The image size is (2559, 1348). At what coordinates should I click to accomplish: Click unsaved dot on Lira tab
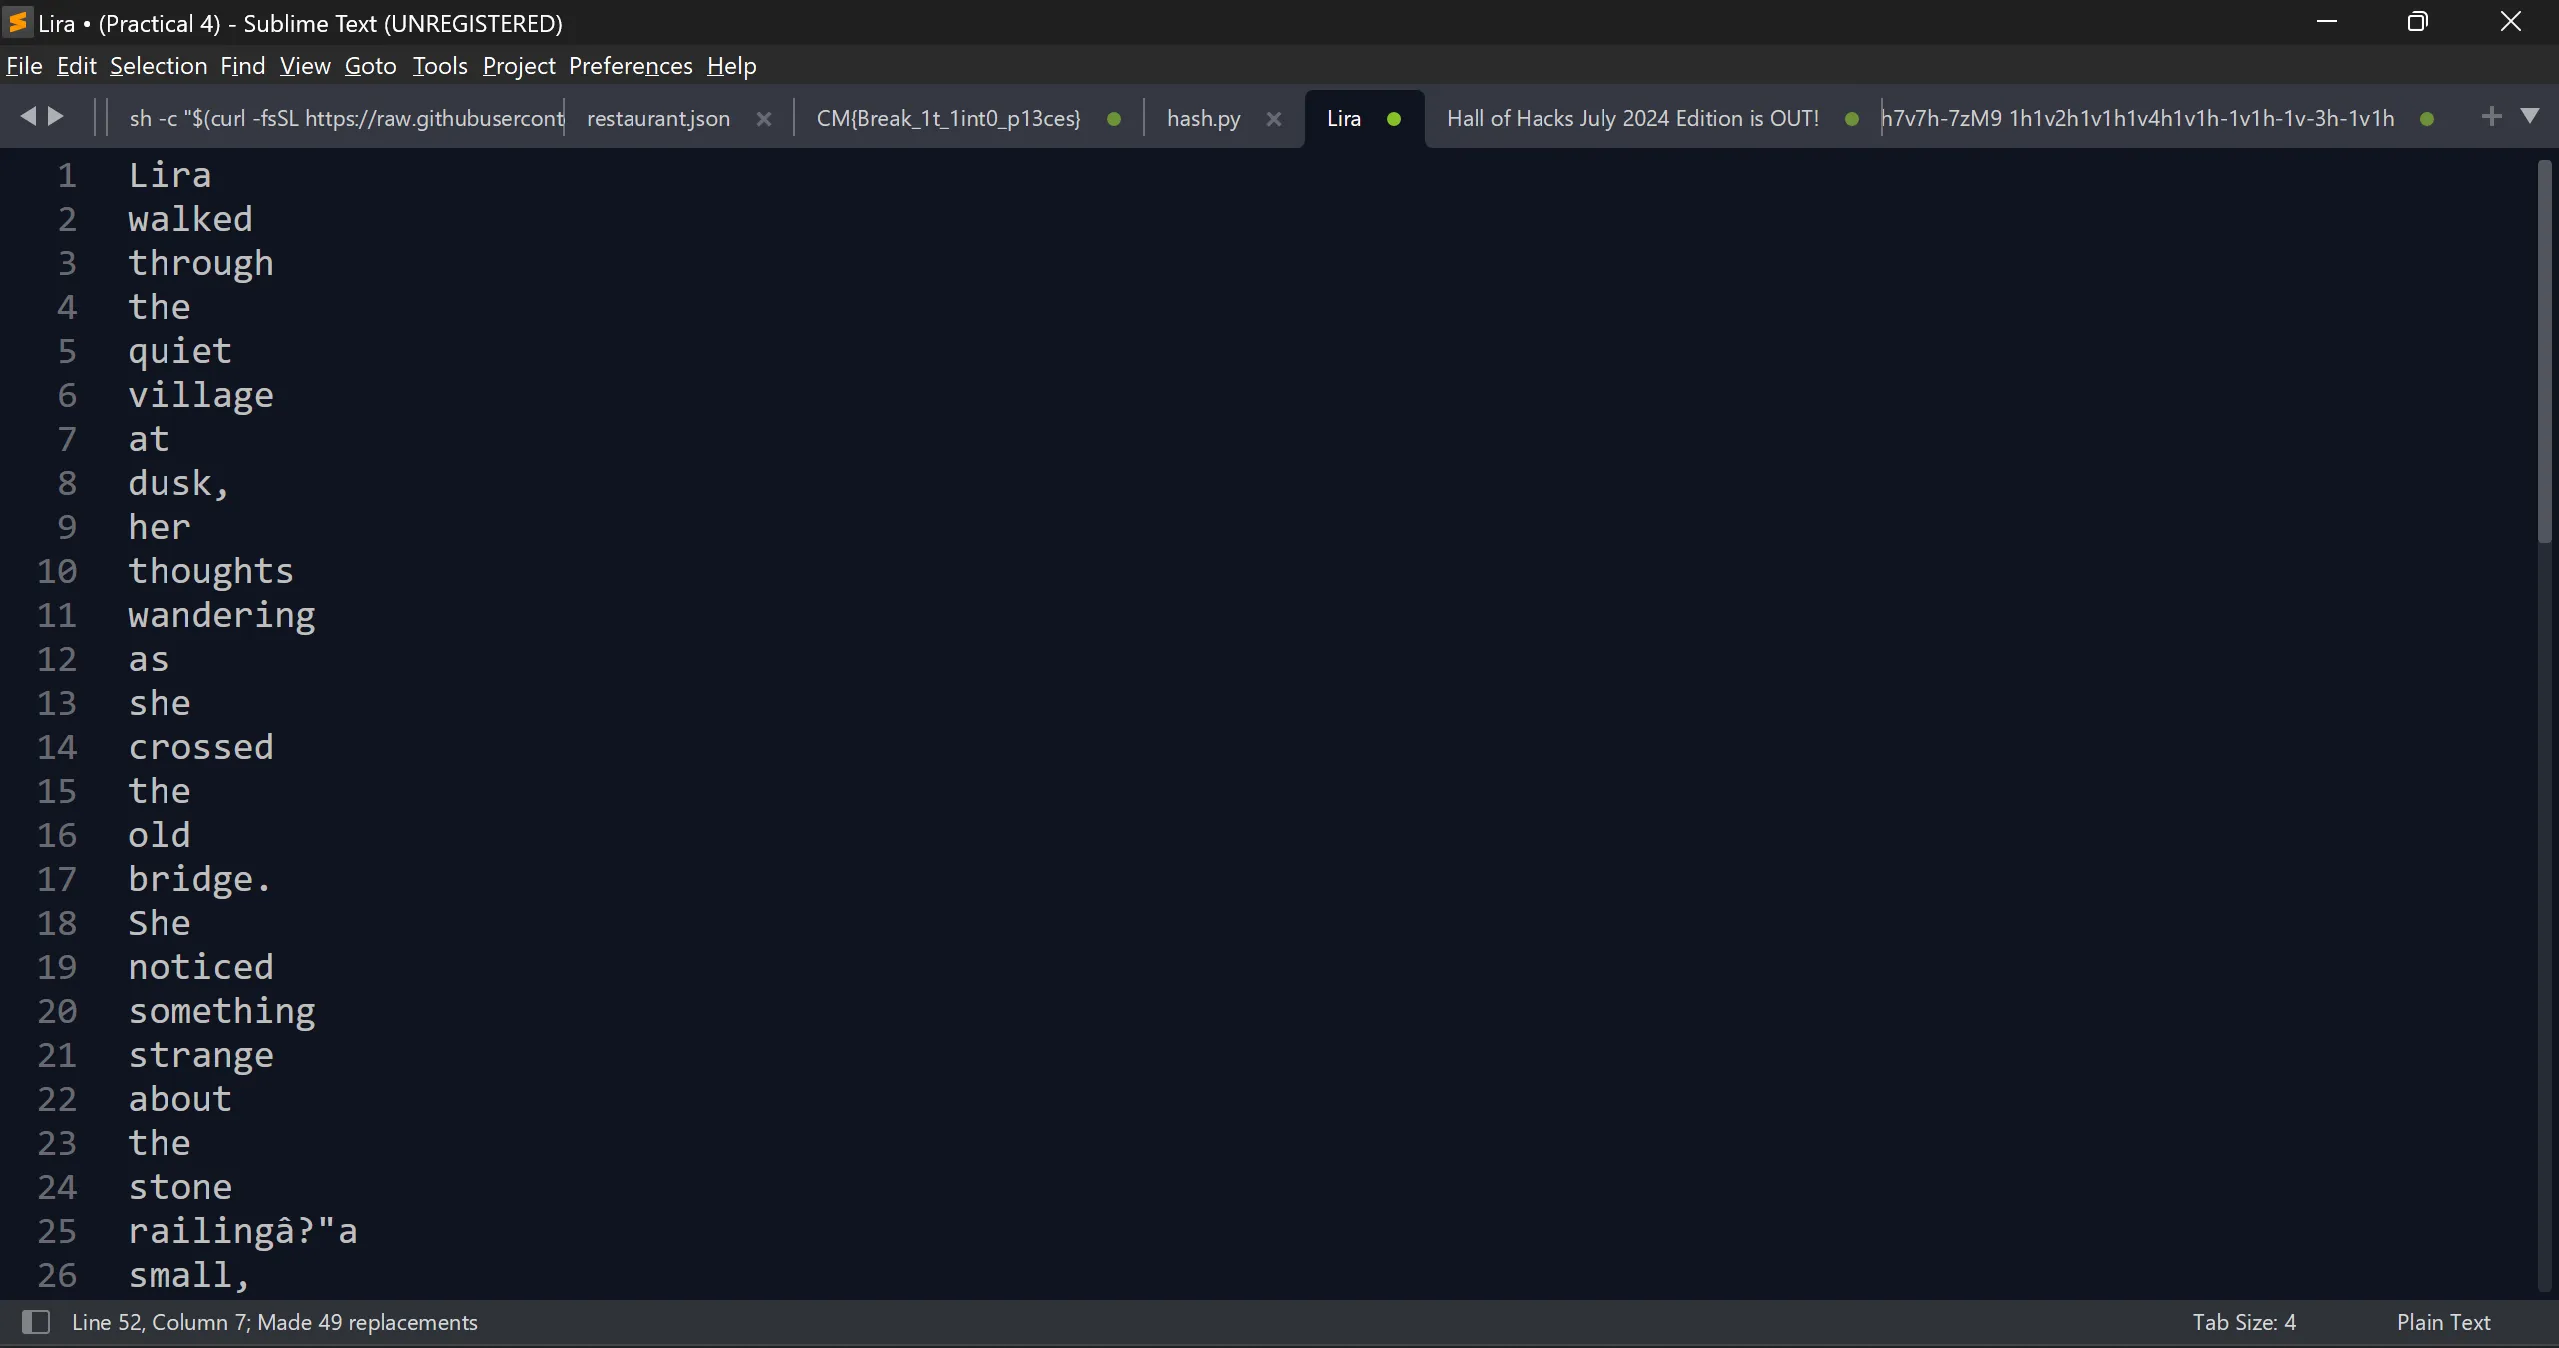pos(1393,119)
